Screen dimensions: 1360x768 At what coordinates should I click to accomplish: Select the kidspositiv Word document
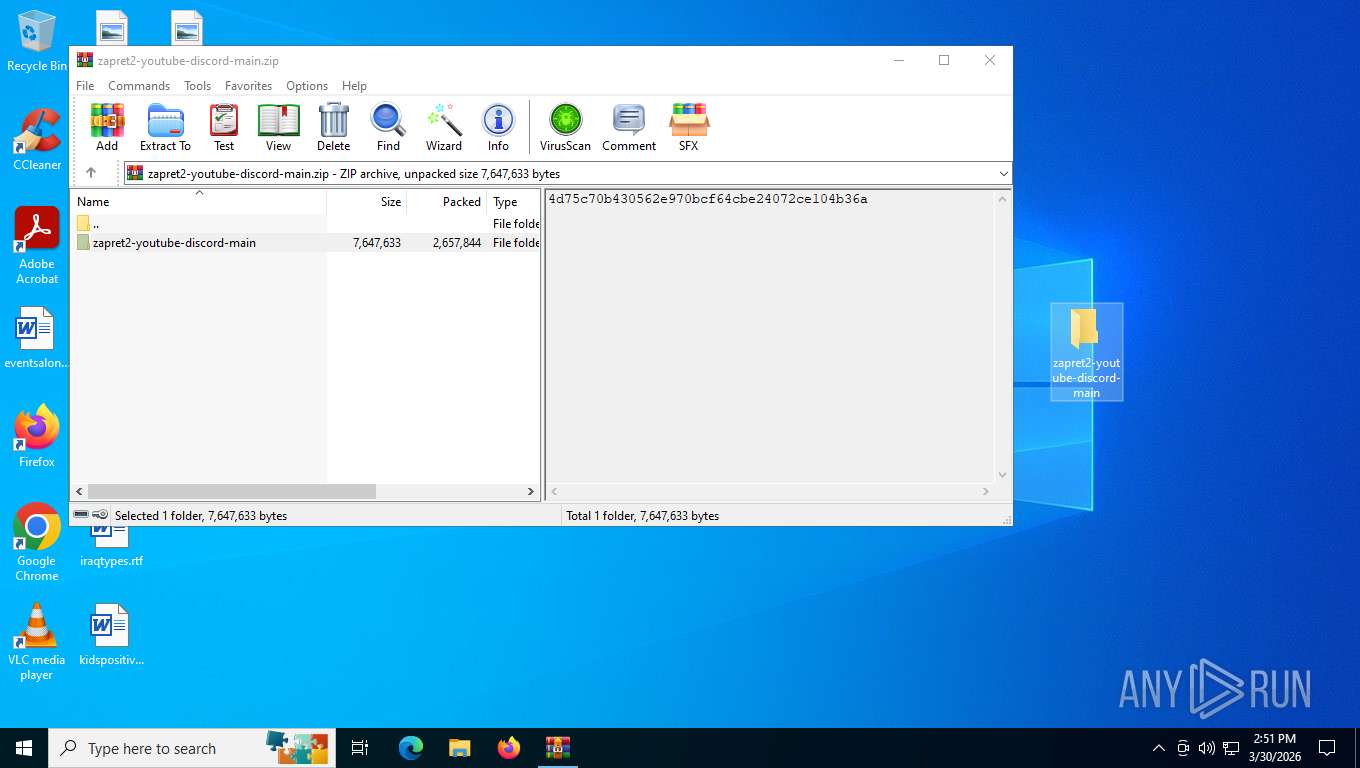(x=111, y=635)
